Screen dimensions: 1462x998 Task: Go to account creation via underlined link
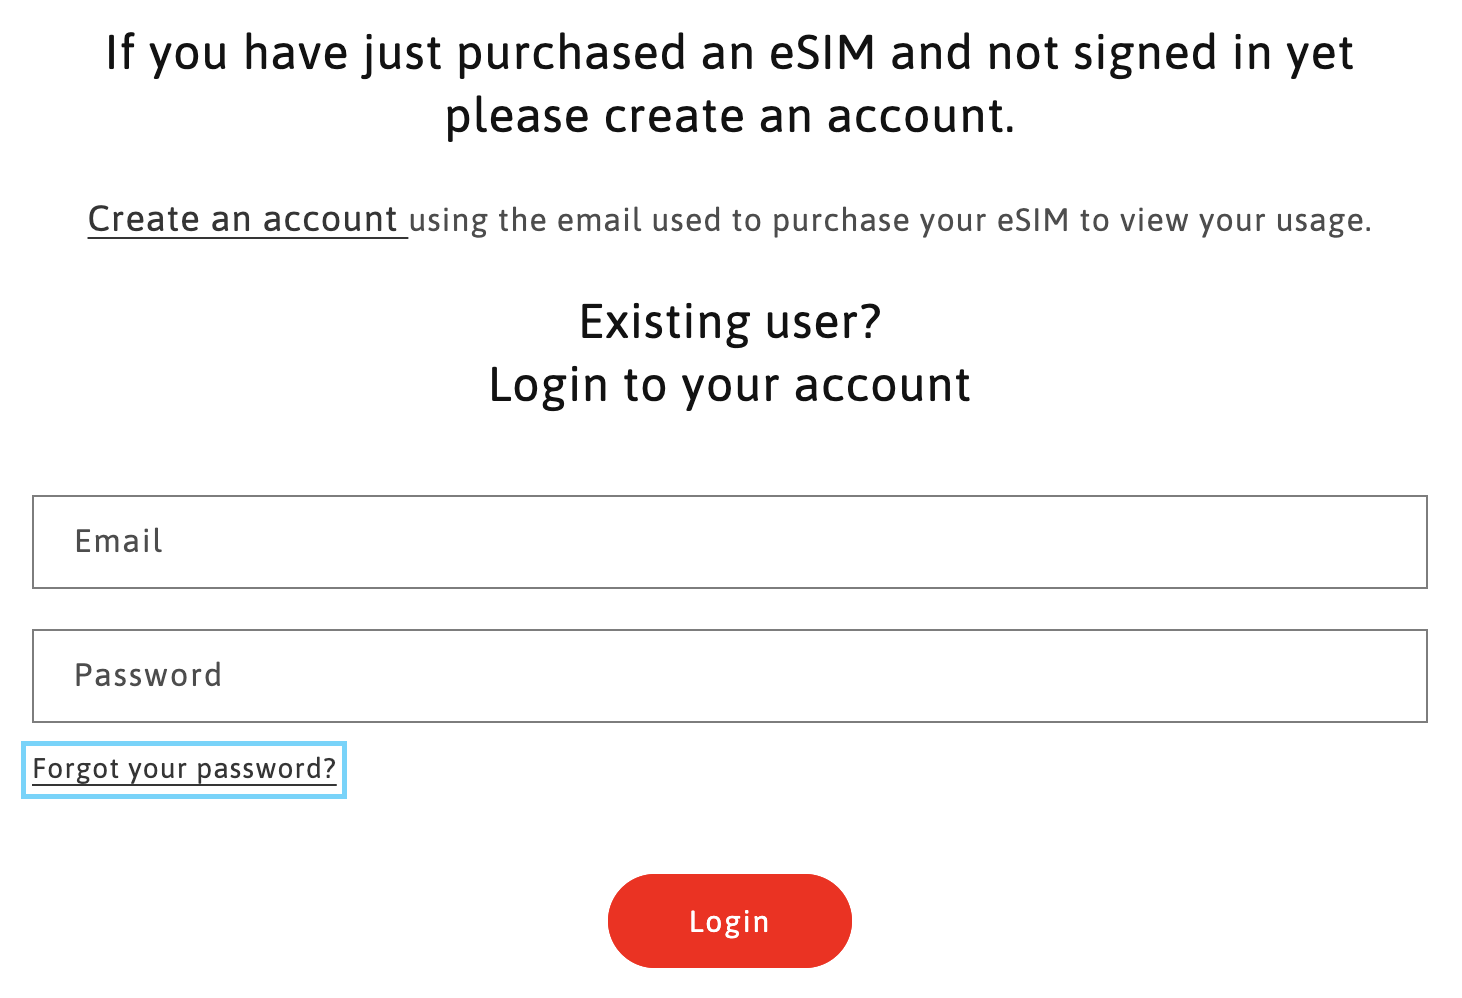click(x=243, y=219)
